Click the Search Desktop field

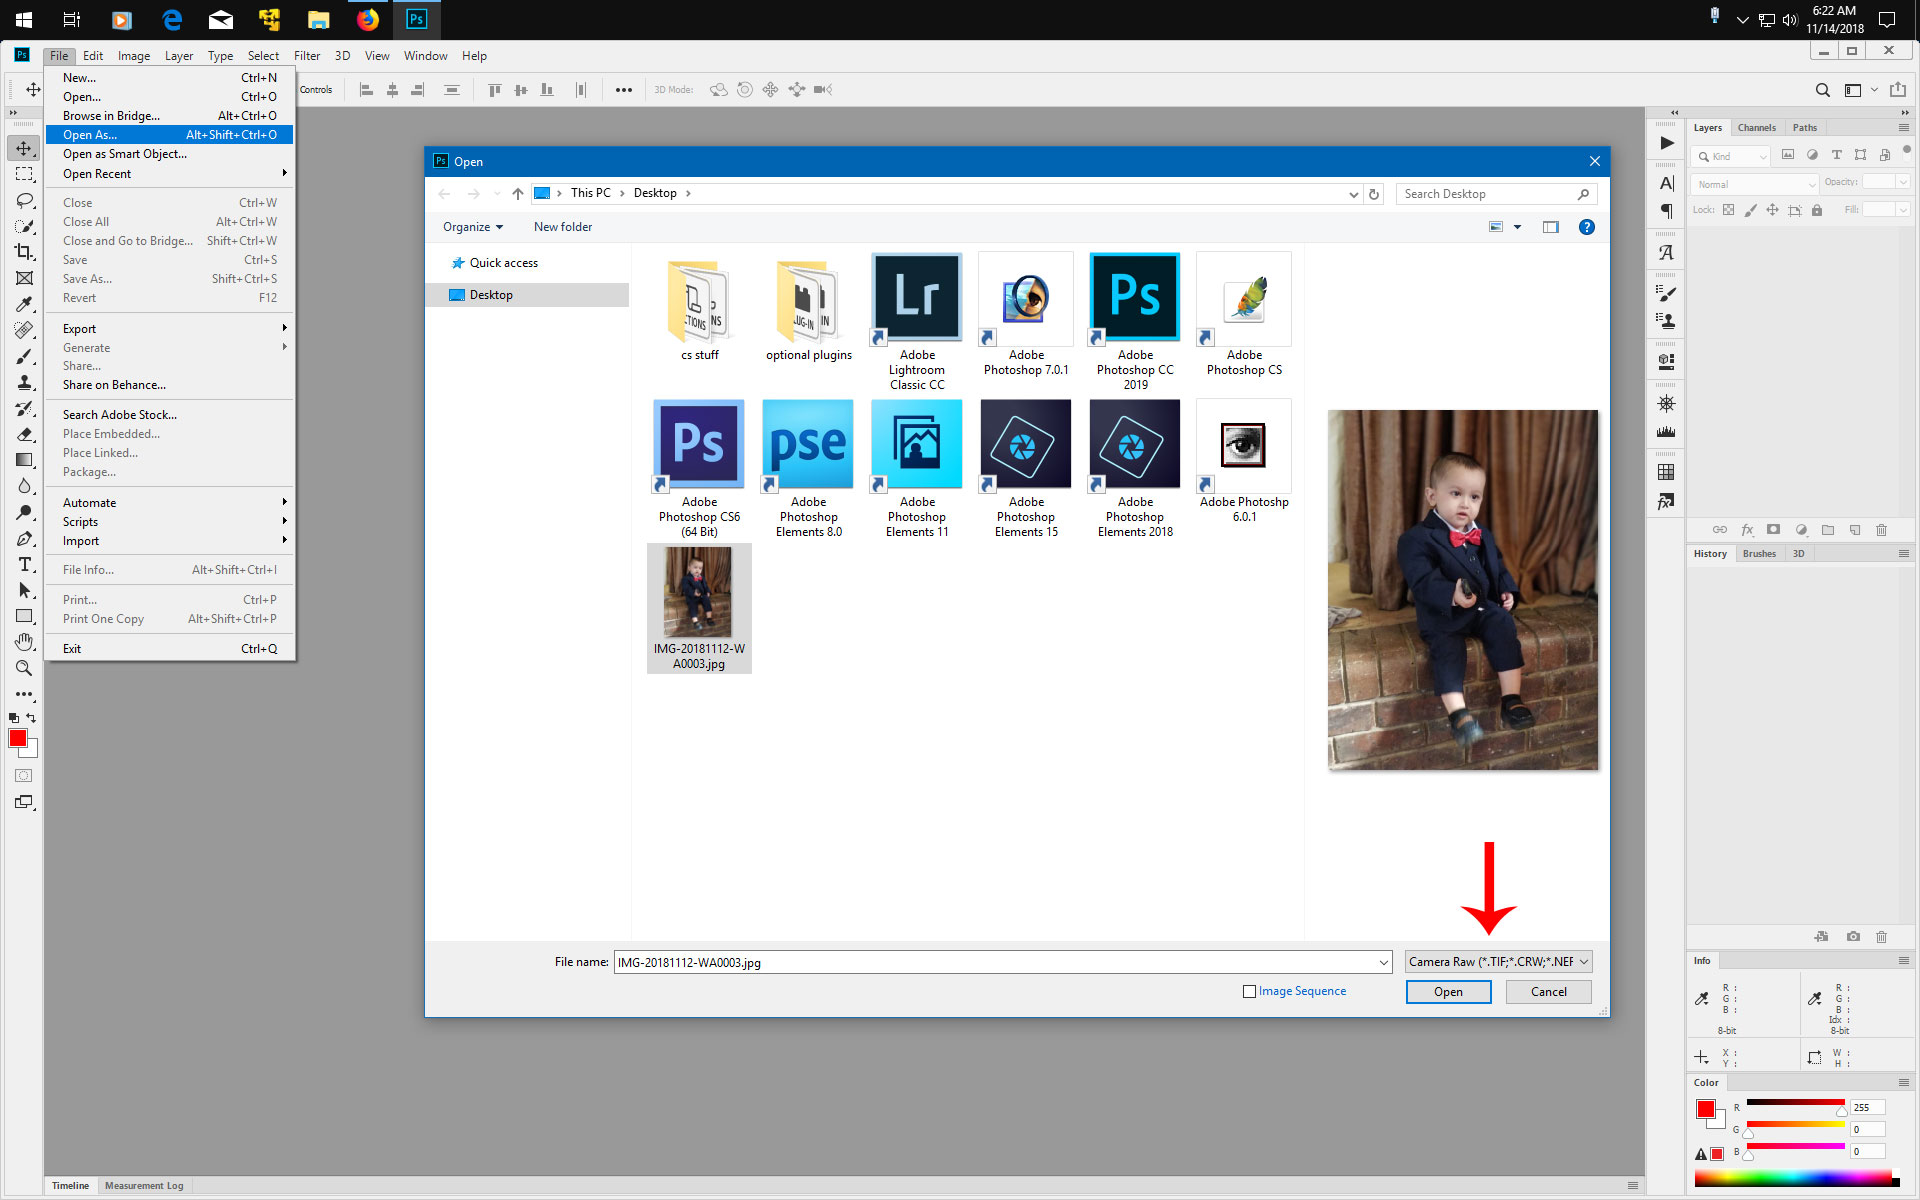1496,194
